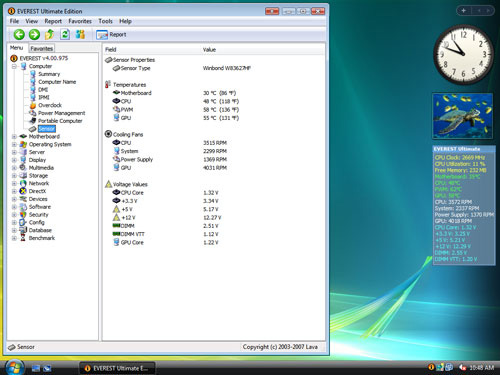Image resolution: width=500 pixels, height=375 pixels.
Task: Click the Cooling Fans section icon
Action: pyautogui.click(x=108, y=134)
